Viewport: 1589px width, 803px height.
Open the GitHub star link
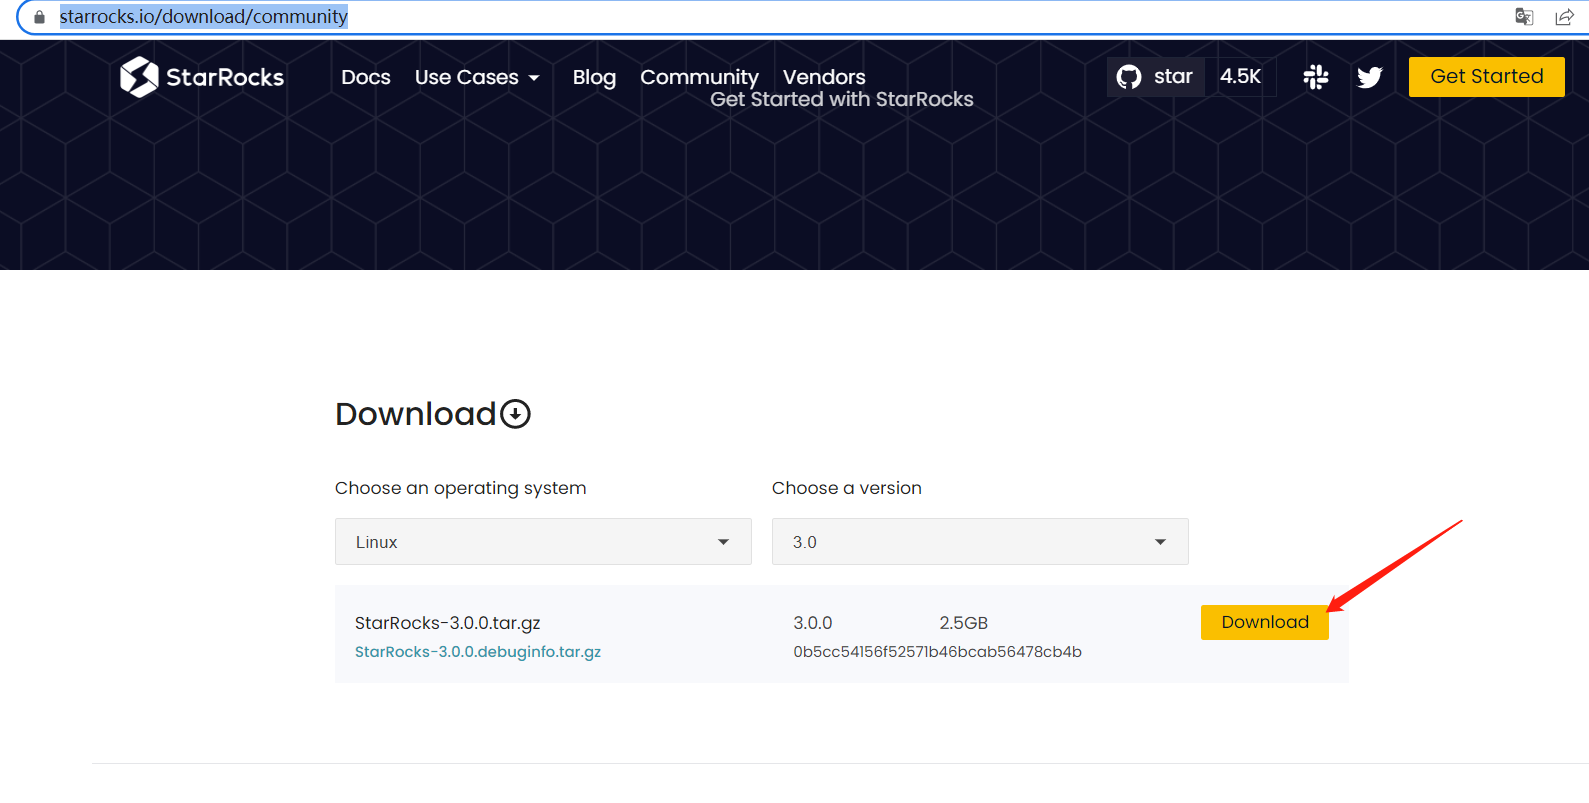[1155, 76]
